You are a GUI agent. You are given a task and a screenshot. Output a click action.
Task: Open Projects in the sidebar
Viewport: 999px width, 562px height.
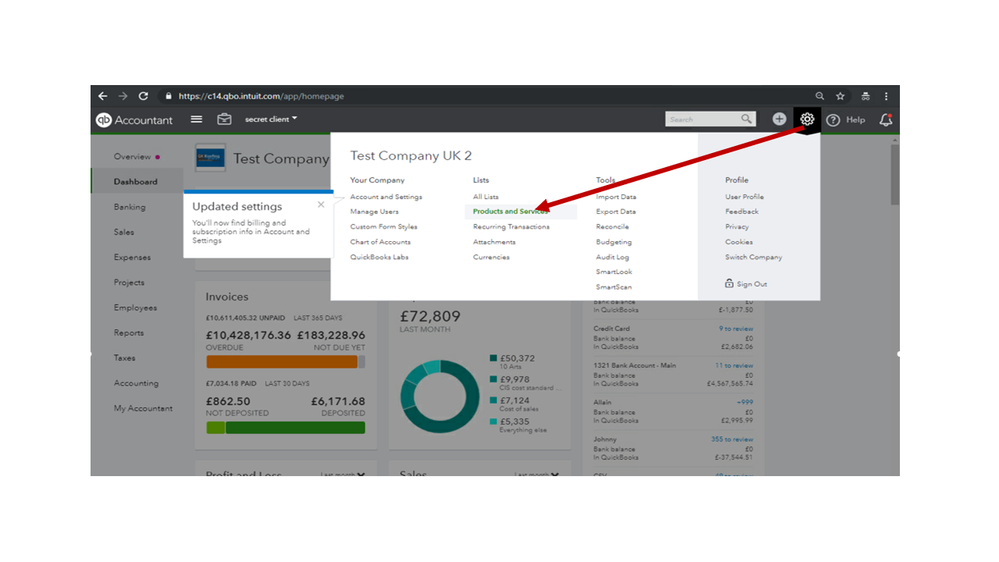[x=129, y=282]
